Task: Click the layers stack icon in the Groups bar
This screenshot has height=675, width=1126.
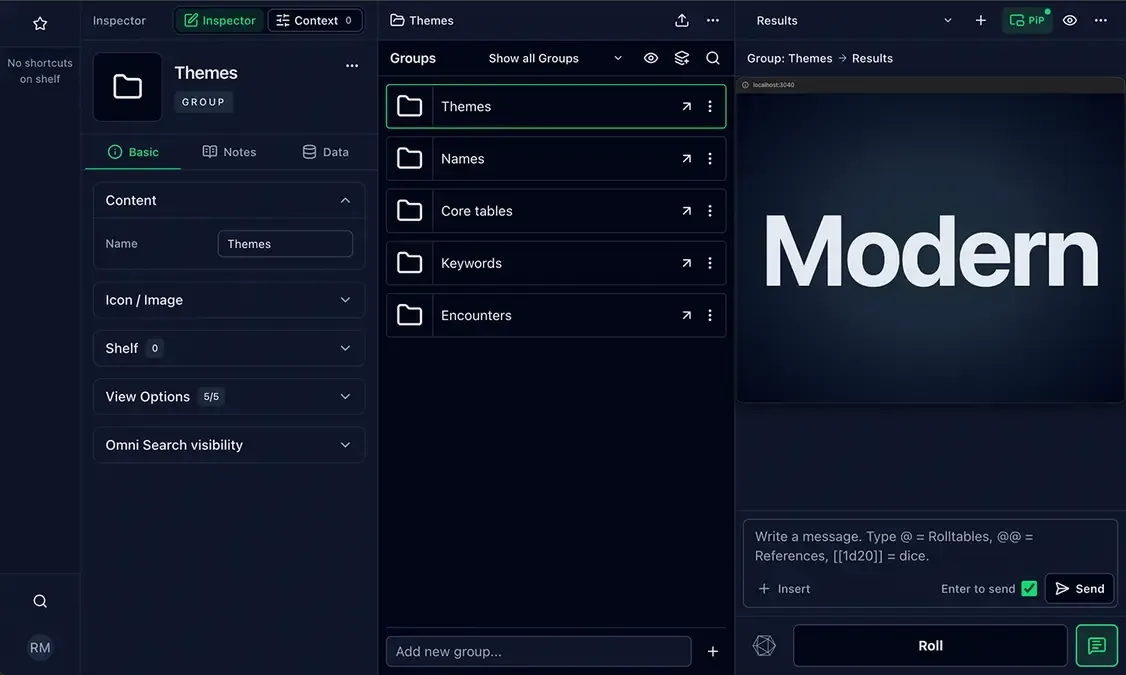Action: [681, 58]
